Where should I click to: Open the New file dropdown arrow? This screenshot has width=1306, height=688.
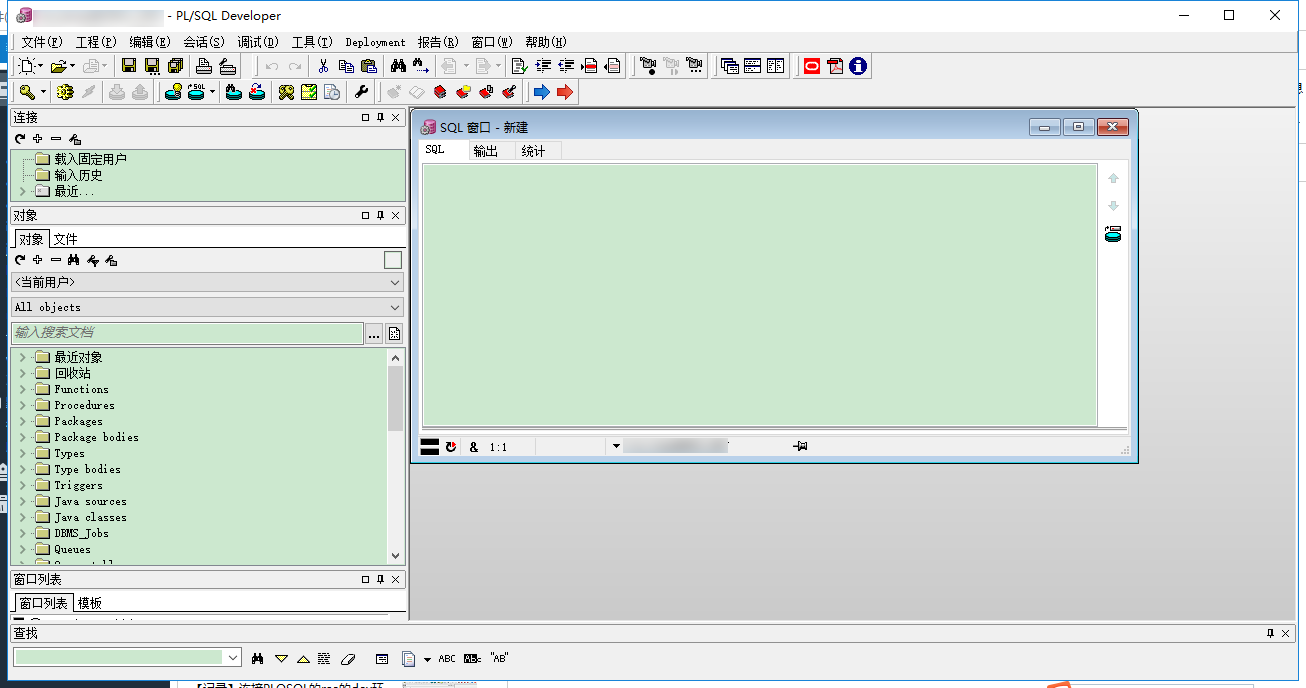click(41, 66)
